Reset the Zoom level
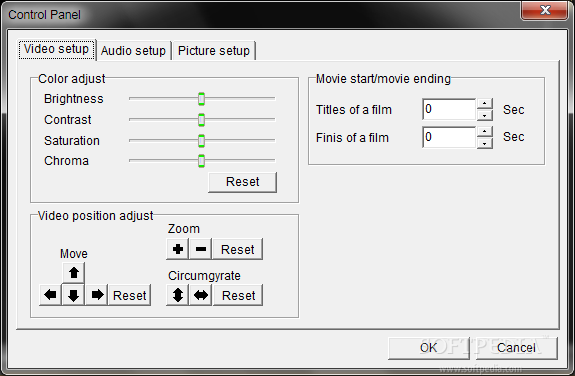The width and height of the screenshot is (575, 376). pyautogui.click(x=238, y=249)
